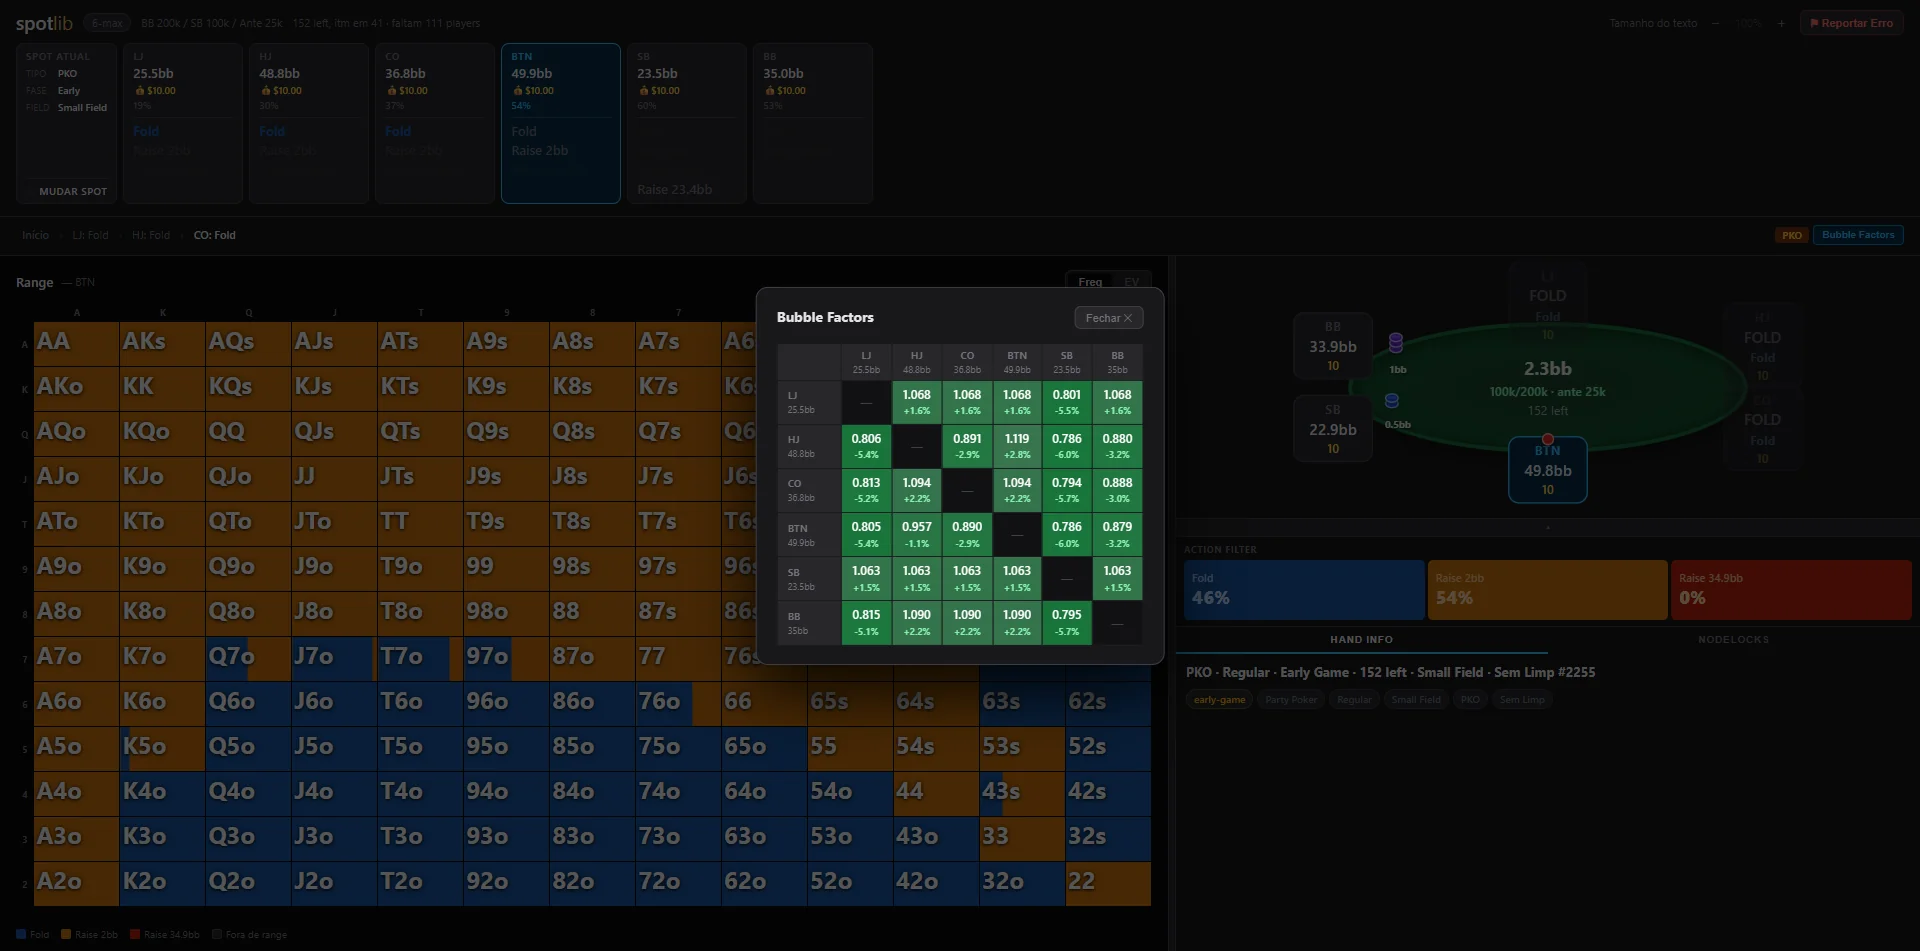Click the SB player's bounty bag icon
Viewport: 1920px width, 951px height.
coord(644,91)
